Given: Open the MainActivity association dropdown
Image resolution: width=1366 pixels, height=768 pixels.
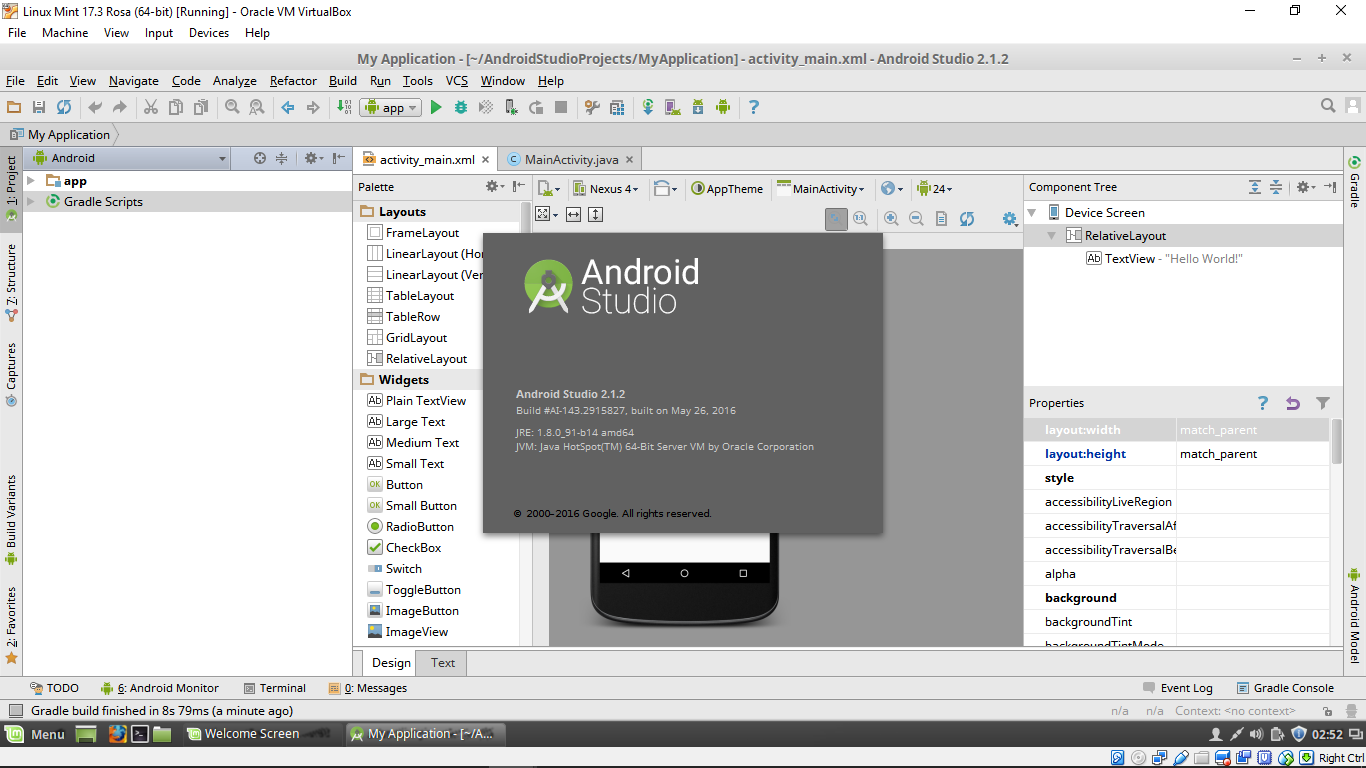Looking at the screenshot, I should click(821, 188).
